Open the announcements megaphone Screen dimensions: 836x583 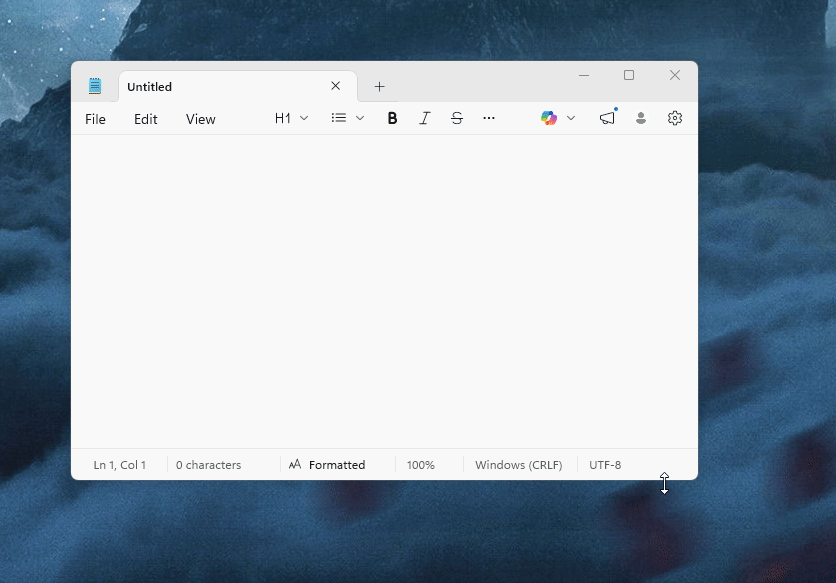pos(607,118)
